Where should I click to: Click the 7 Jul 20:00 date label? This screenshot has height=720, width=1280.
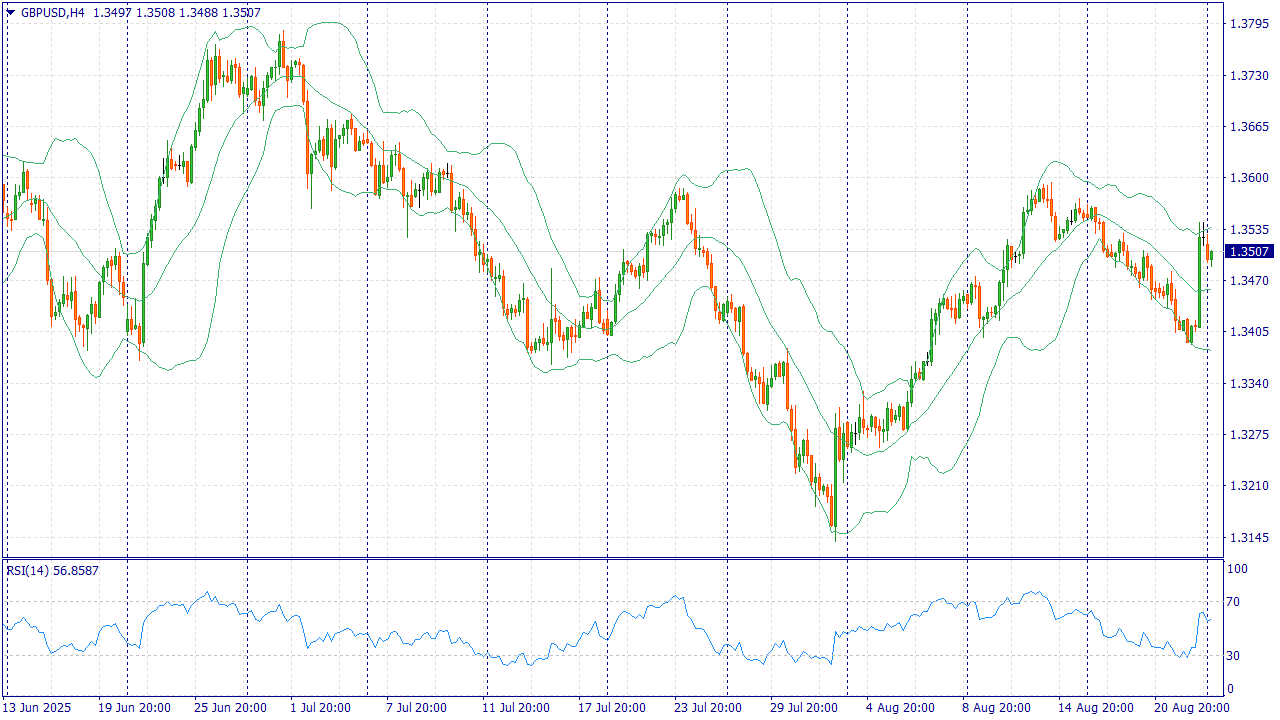coord(416,708)
